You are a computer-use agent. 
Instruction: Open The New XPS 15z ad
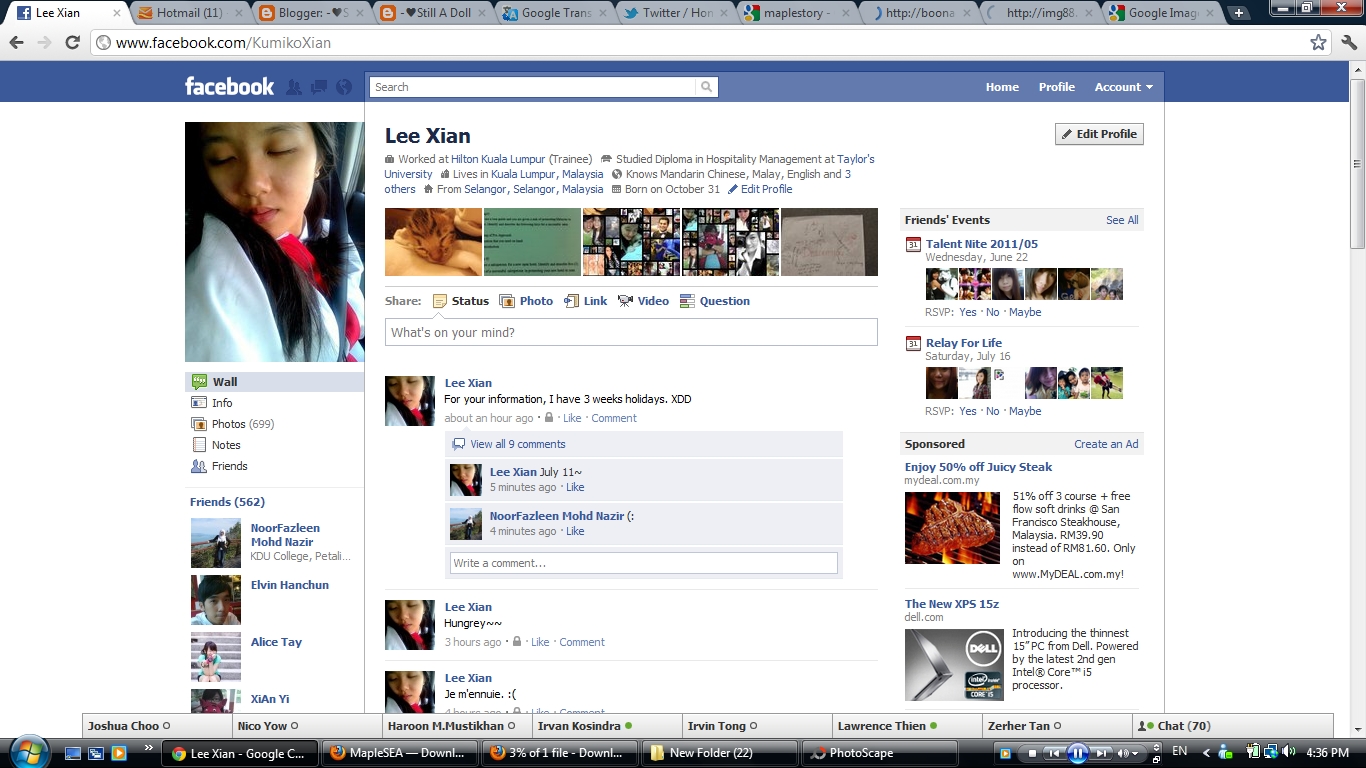point(952,604)
